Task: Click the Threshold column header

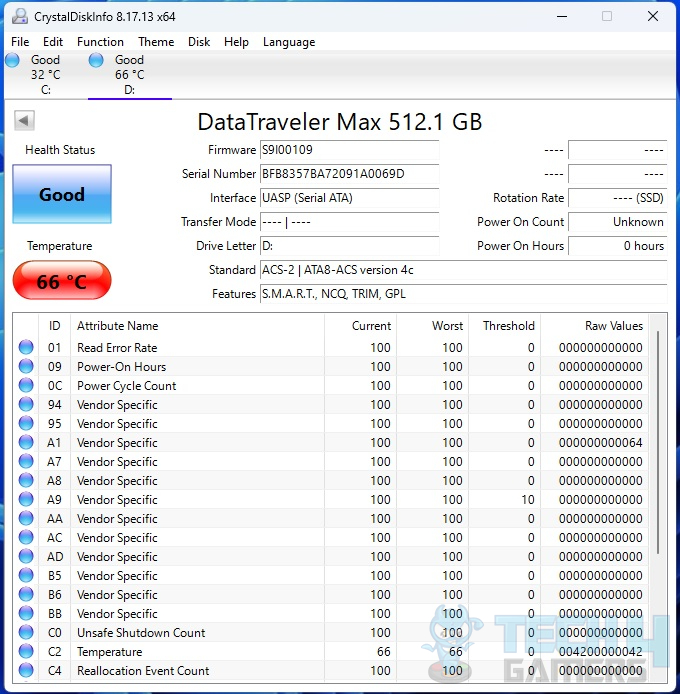Action: coord(505,326)
